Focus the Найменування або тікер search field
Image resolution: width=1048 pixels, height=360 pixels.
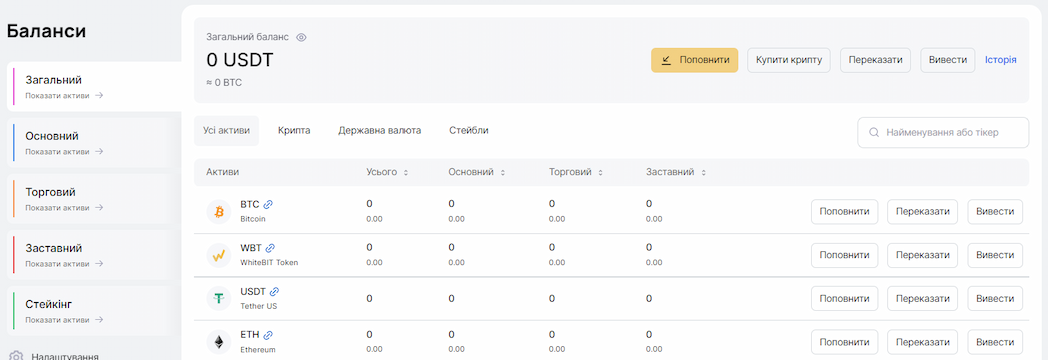(x=943, y=132)
